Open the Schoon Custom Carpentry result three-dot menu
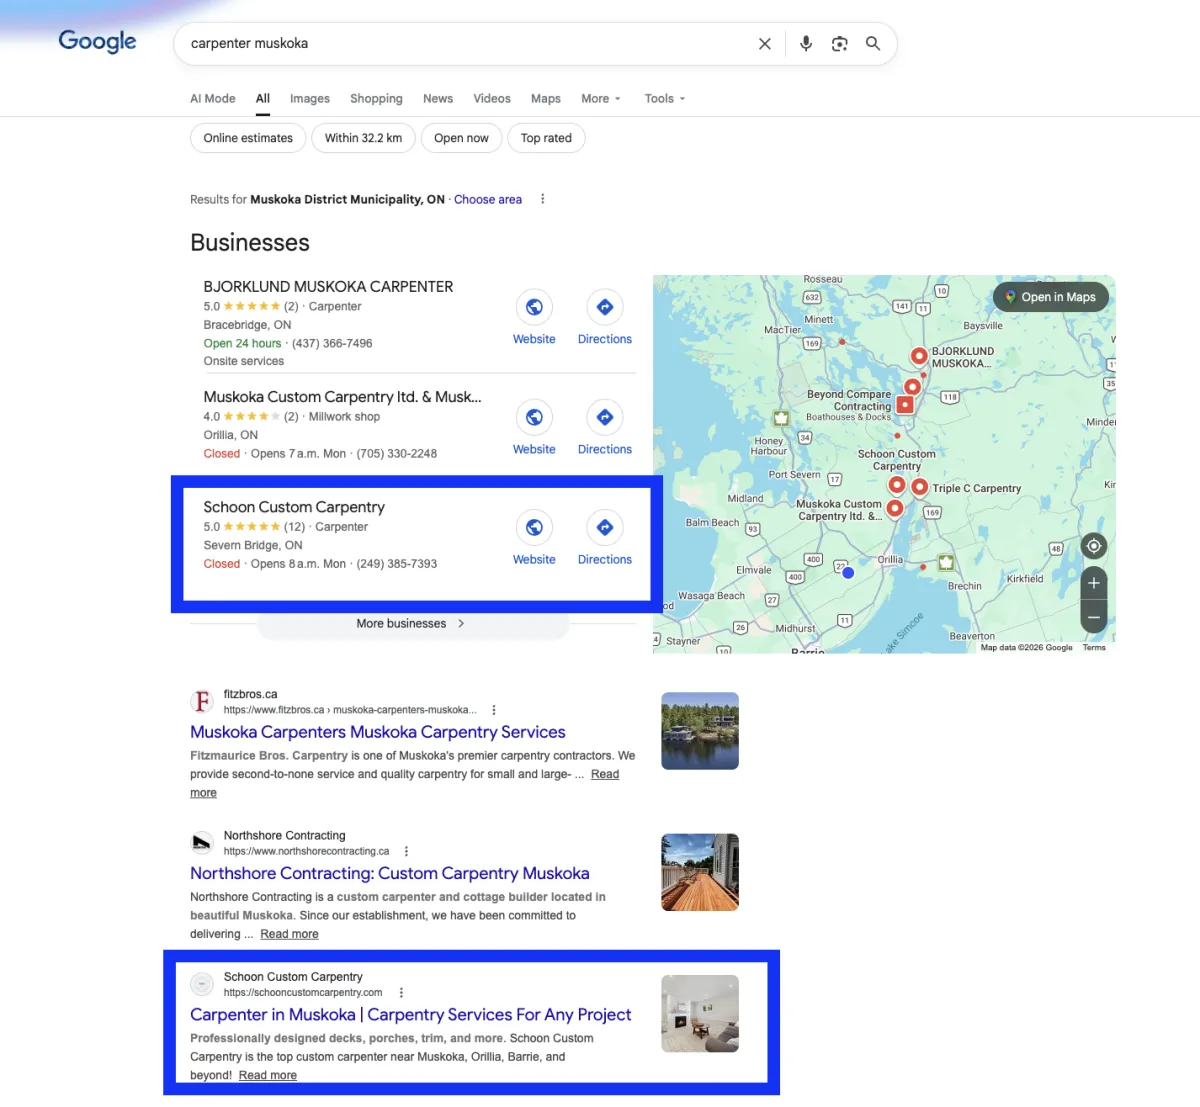The height and width of the screenshot is (1107, 1200). pos(401,993)
